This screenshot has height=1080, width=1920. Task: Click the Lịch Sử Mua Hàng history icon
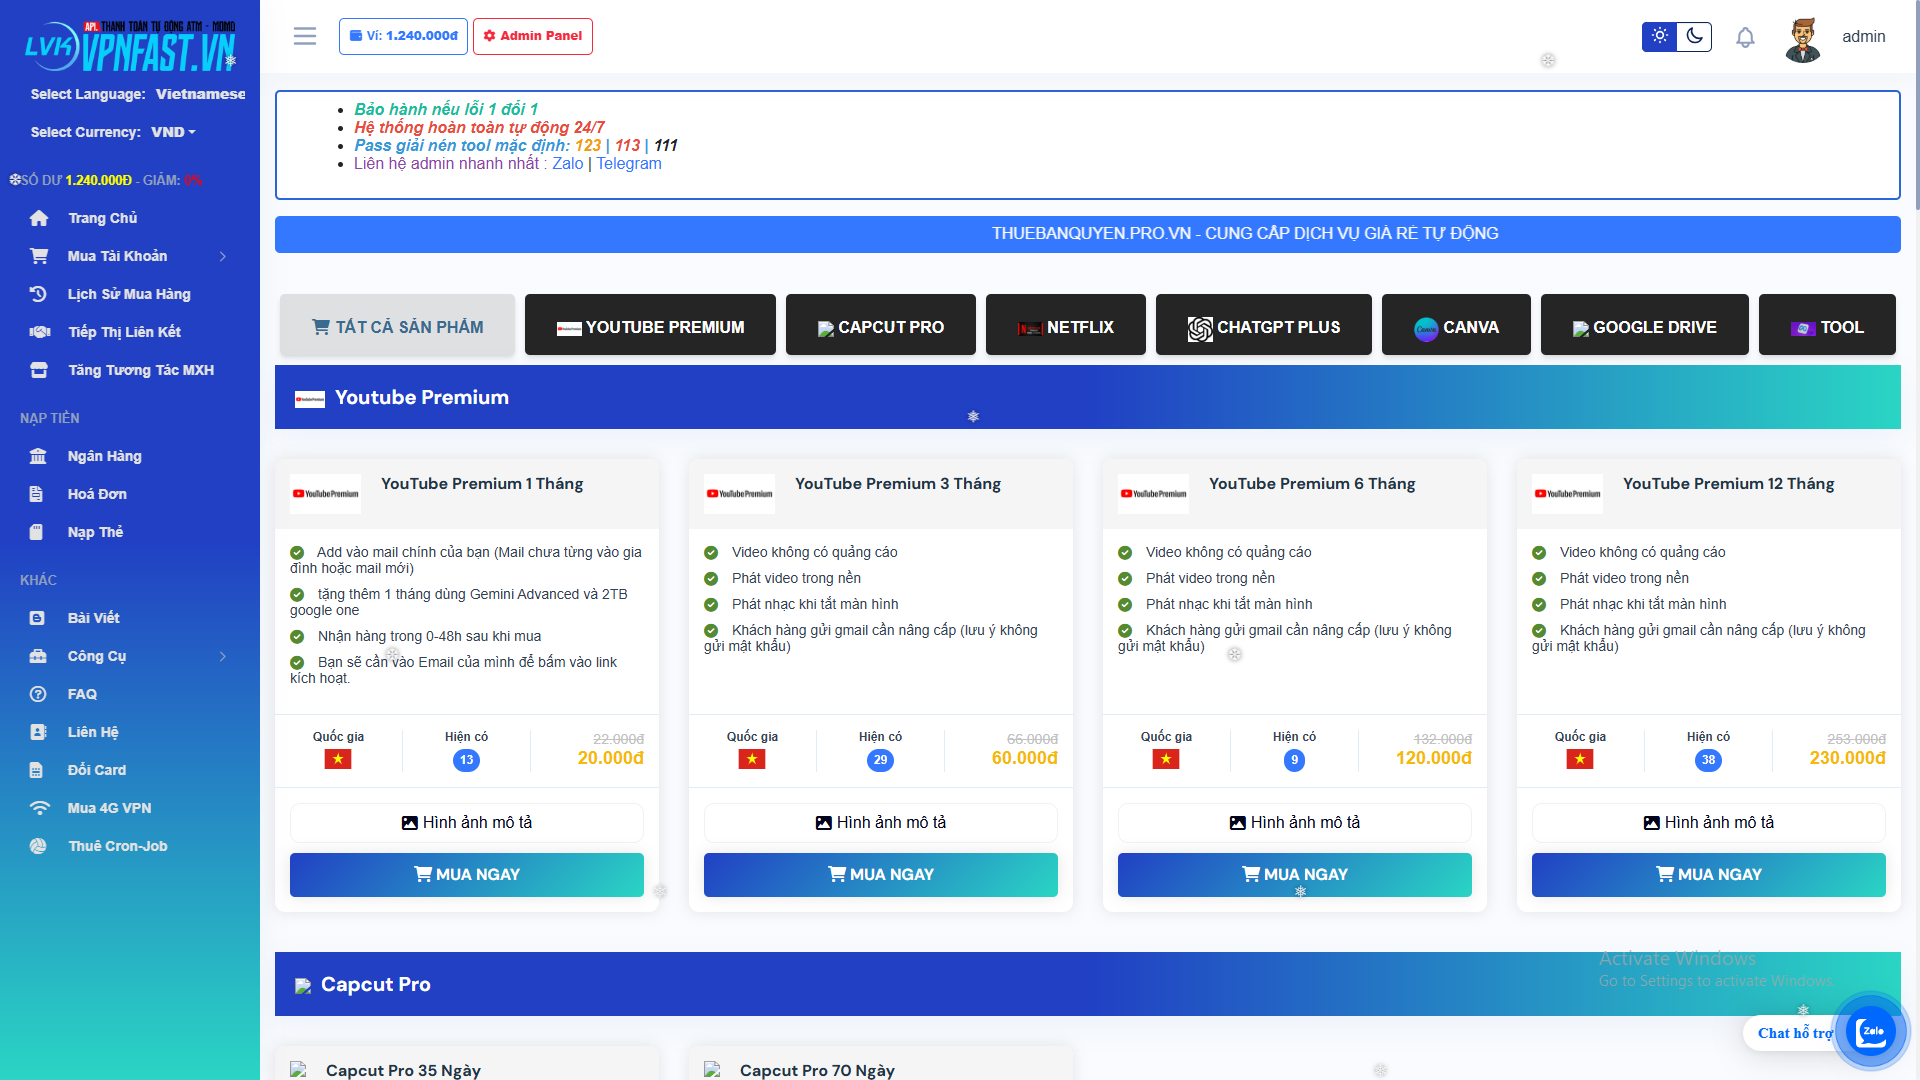[x=39, y=294]
